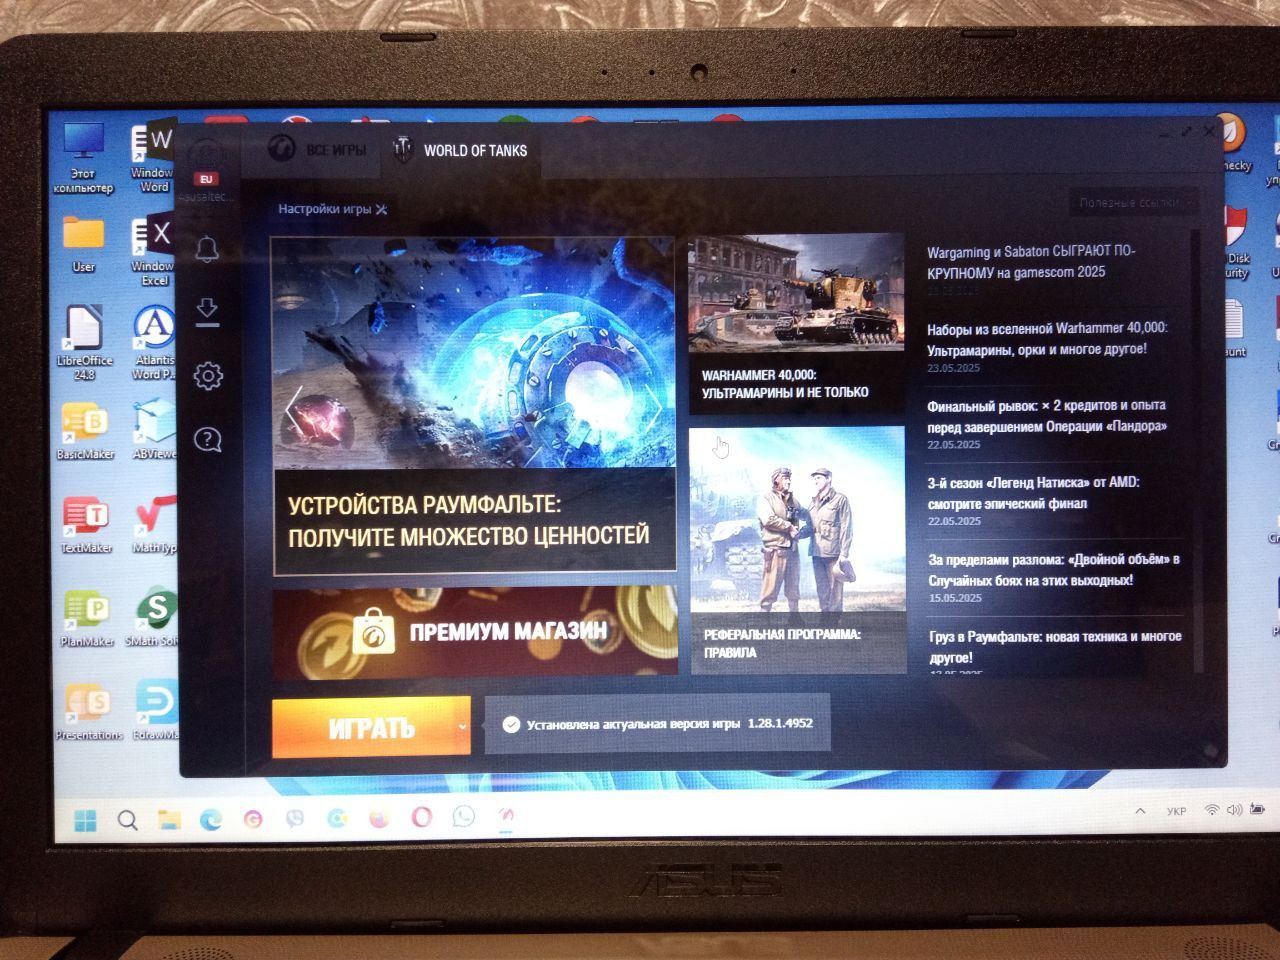Open taskbar Search magnifier

tap(127, 820)
